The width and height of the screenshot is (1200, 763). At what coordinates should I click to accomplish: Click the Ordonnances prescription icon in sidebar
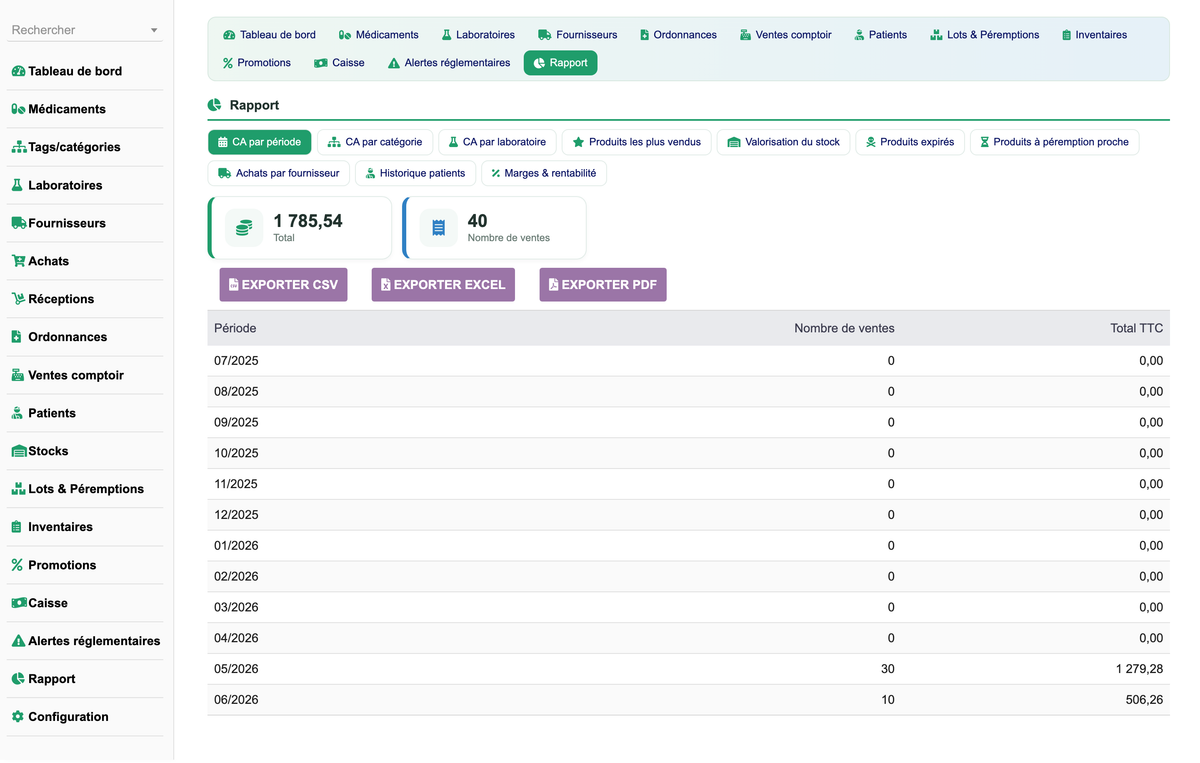pos(17,338)
